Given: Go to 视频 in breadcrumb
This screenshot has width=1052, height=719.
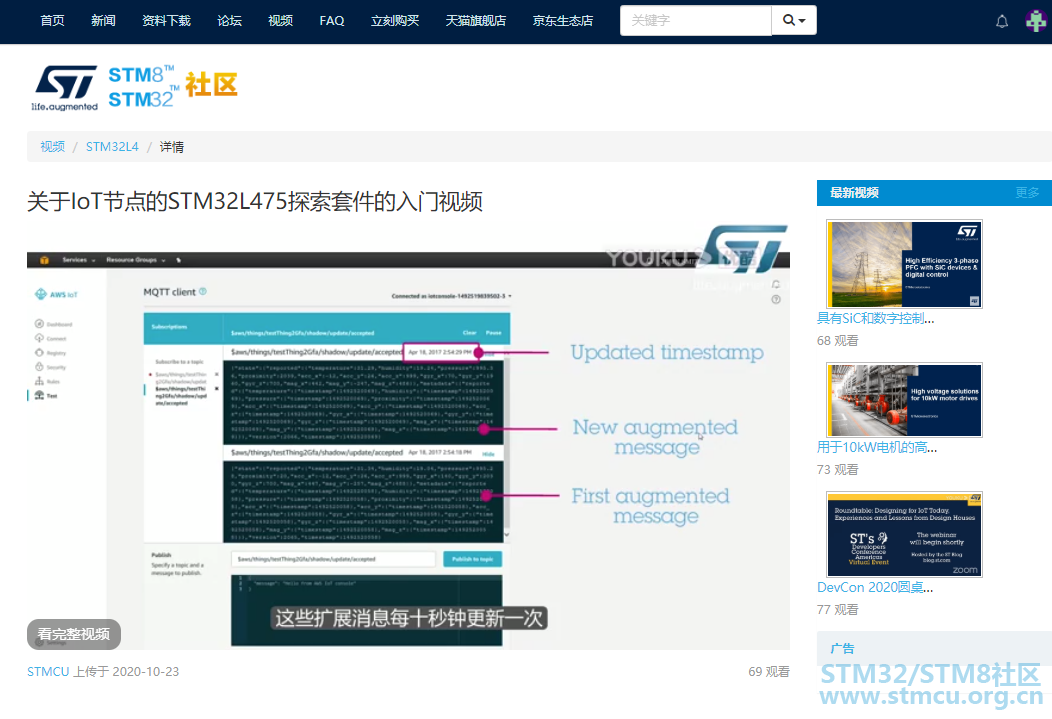Looking at the screenshot, I should [x=52, y=147].
